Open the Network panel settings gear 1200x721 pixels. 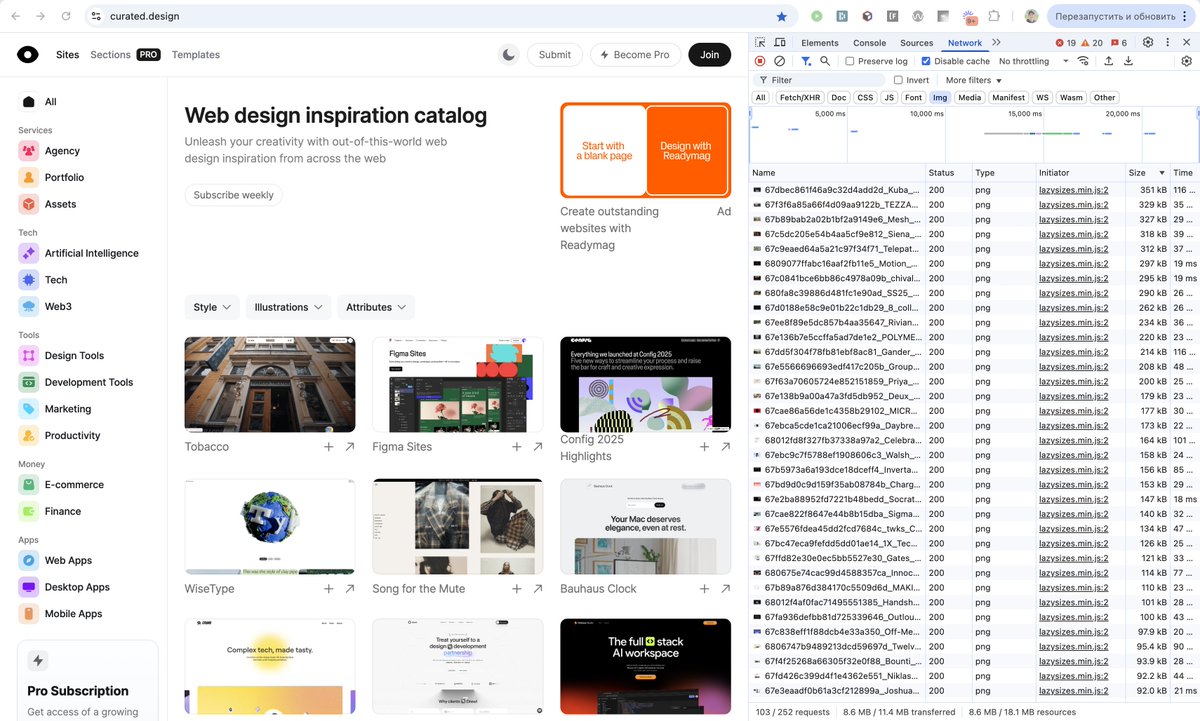click(x=1186, y=61)
